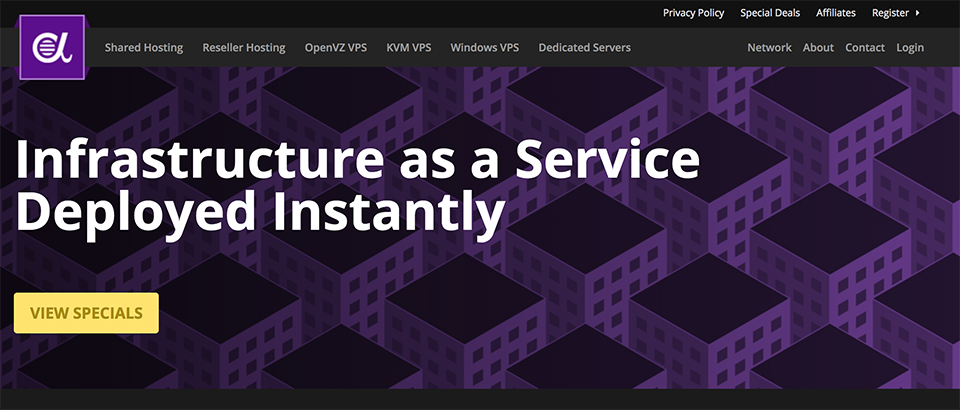Click the yellow VIEW SPECIALS button
Image resolution: width=960 pixels, height=410 pixels.
[x=86, y=313]
